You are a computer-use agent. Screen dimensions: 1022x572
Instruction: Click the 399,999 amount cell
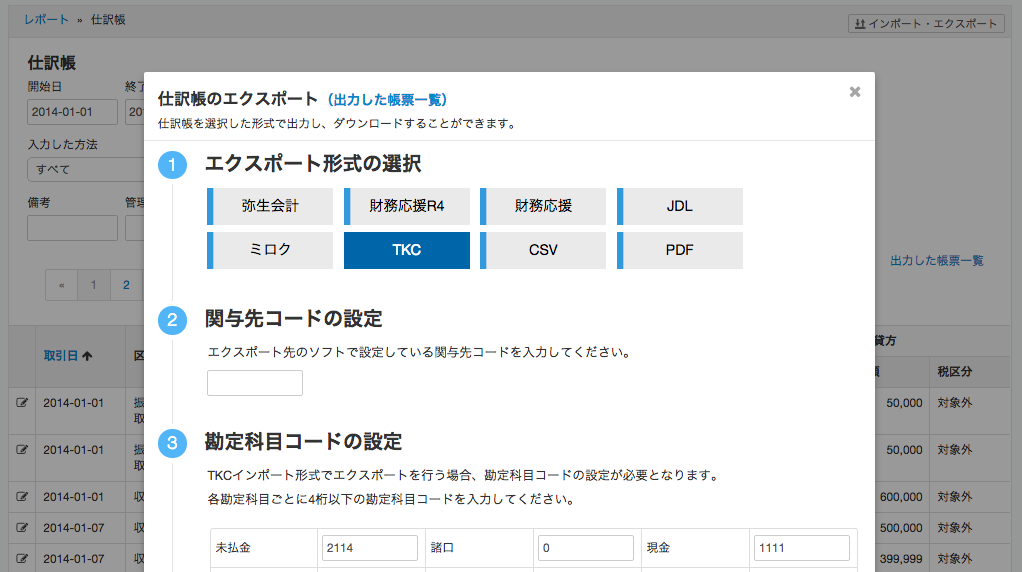coord(901,559)
